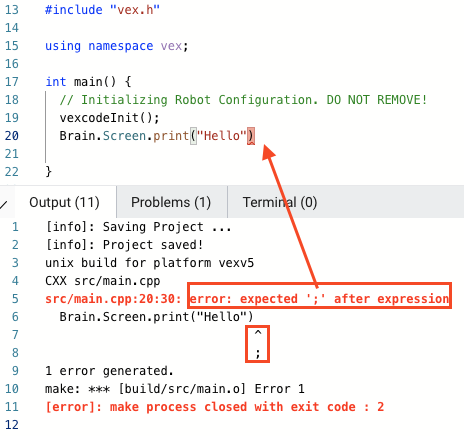464x436 pixels.
Task: Click the print method name on line 20
Action: pos(171,136)
